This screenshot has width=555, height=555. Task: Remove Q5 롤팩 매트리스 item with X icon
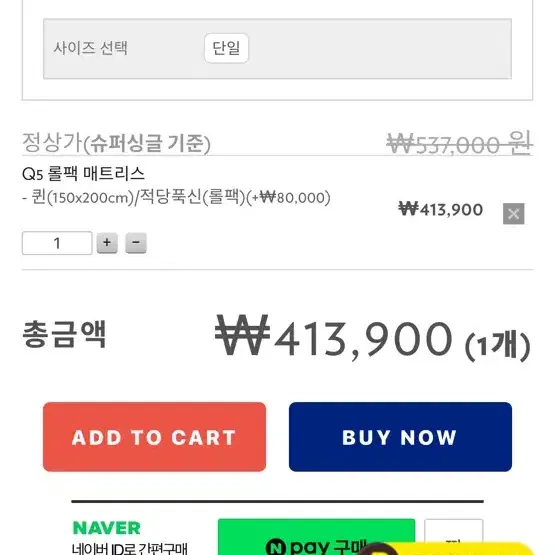pos(513,213)
